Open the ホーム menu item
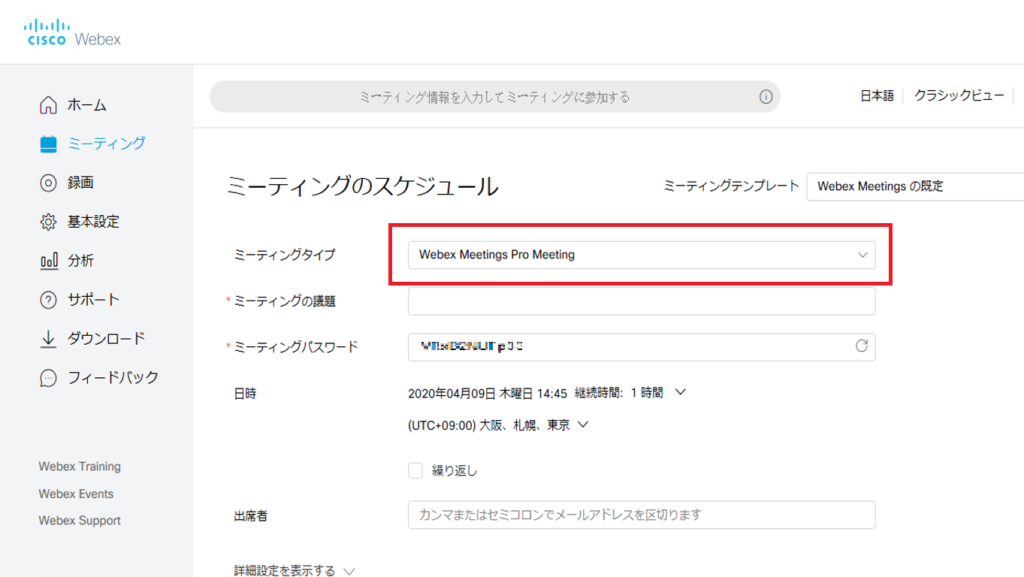The height and width of the screenshot is (577, 1024). pyautogui.click(x=87, y=104)
